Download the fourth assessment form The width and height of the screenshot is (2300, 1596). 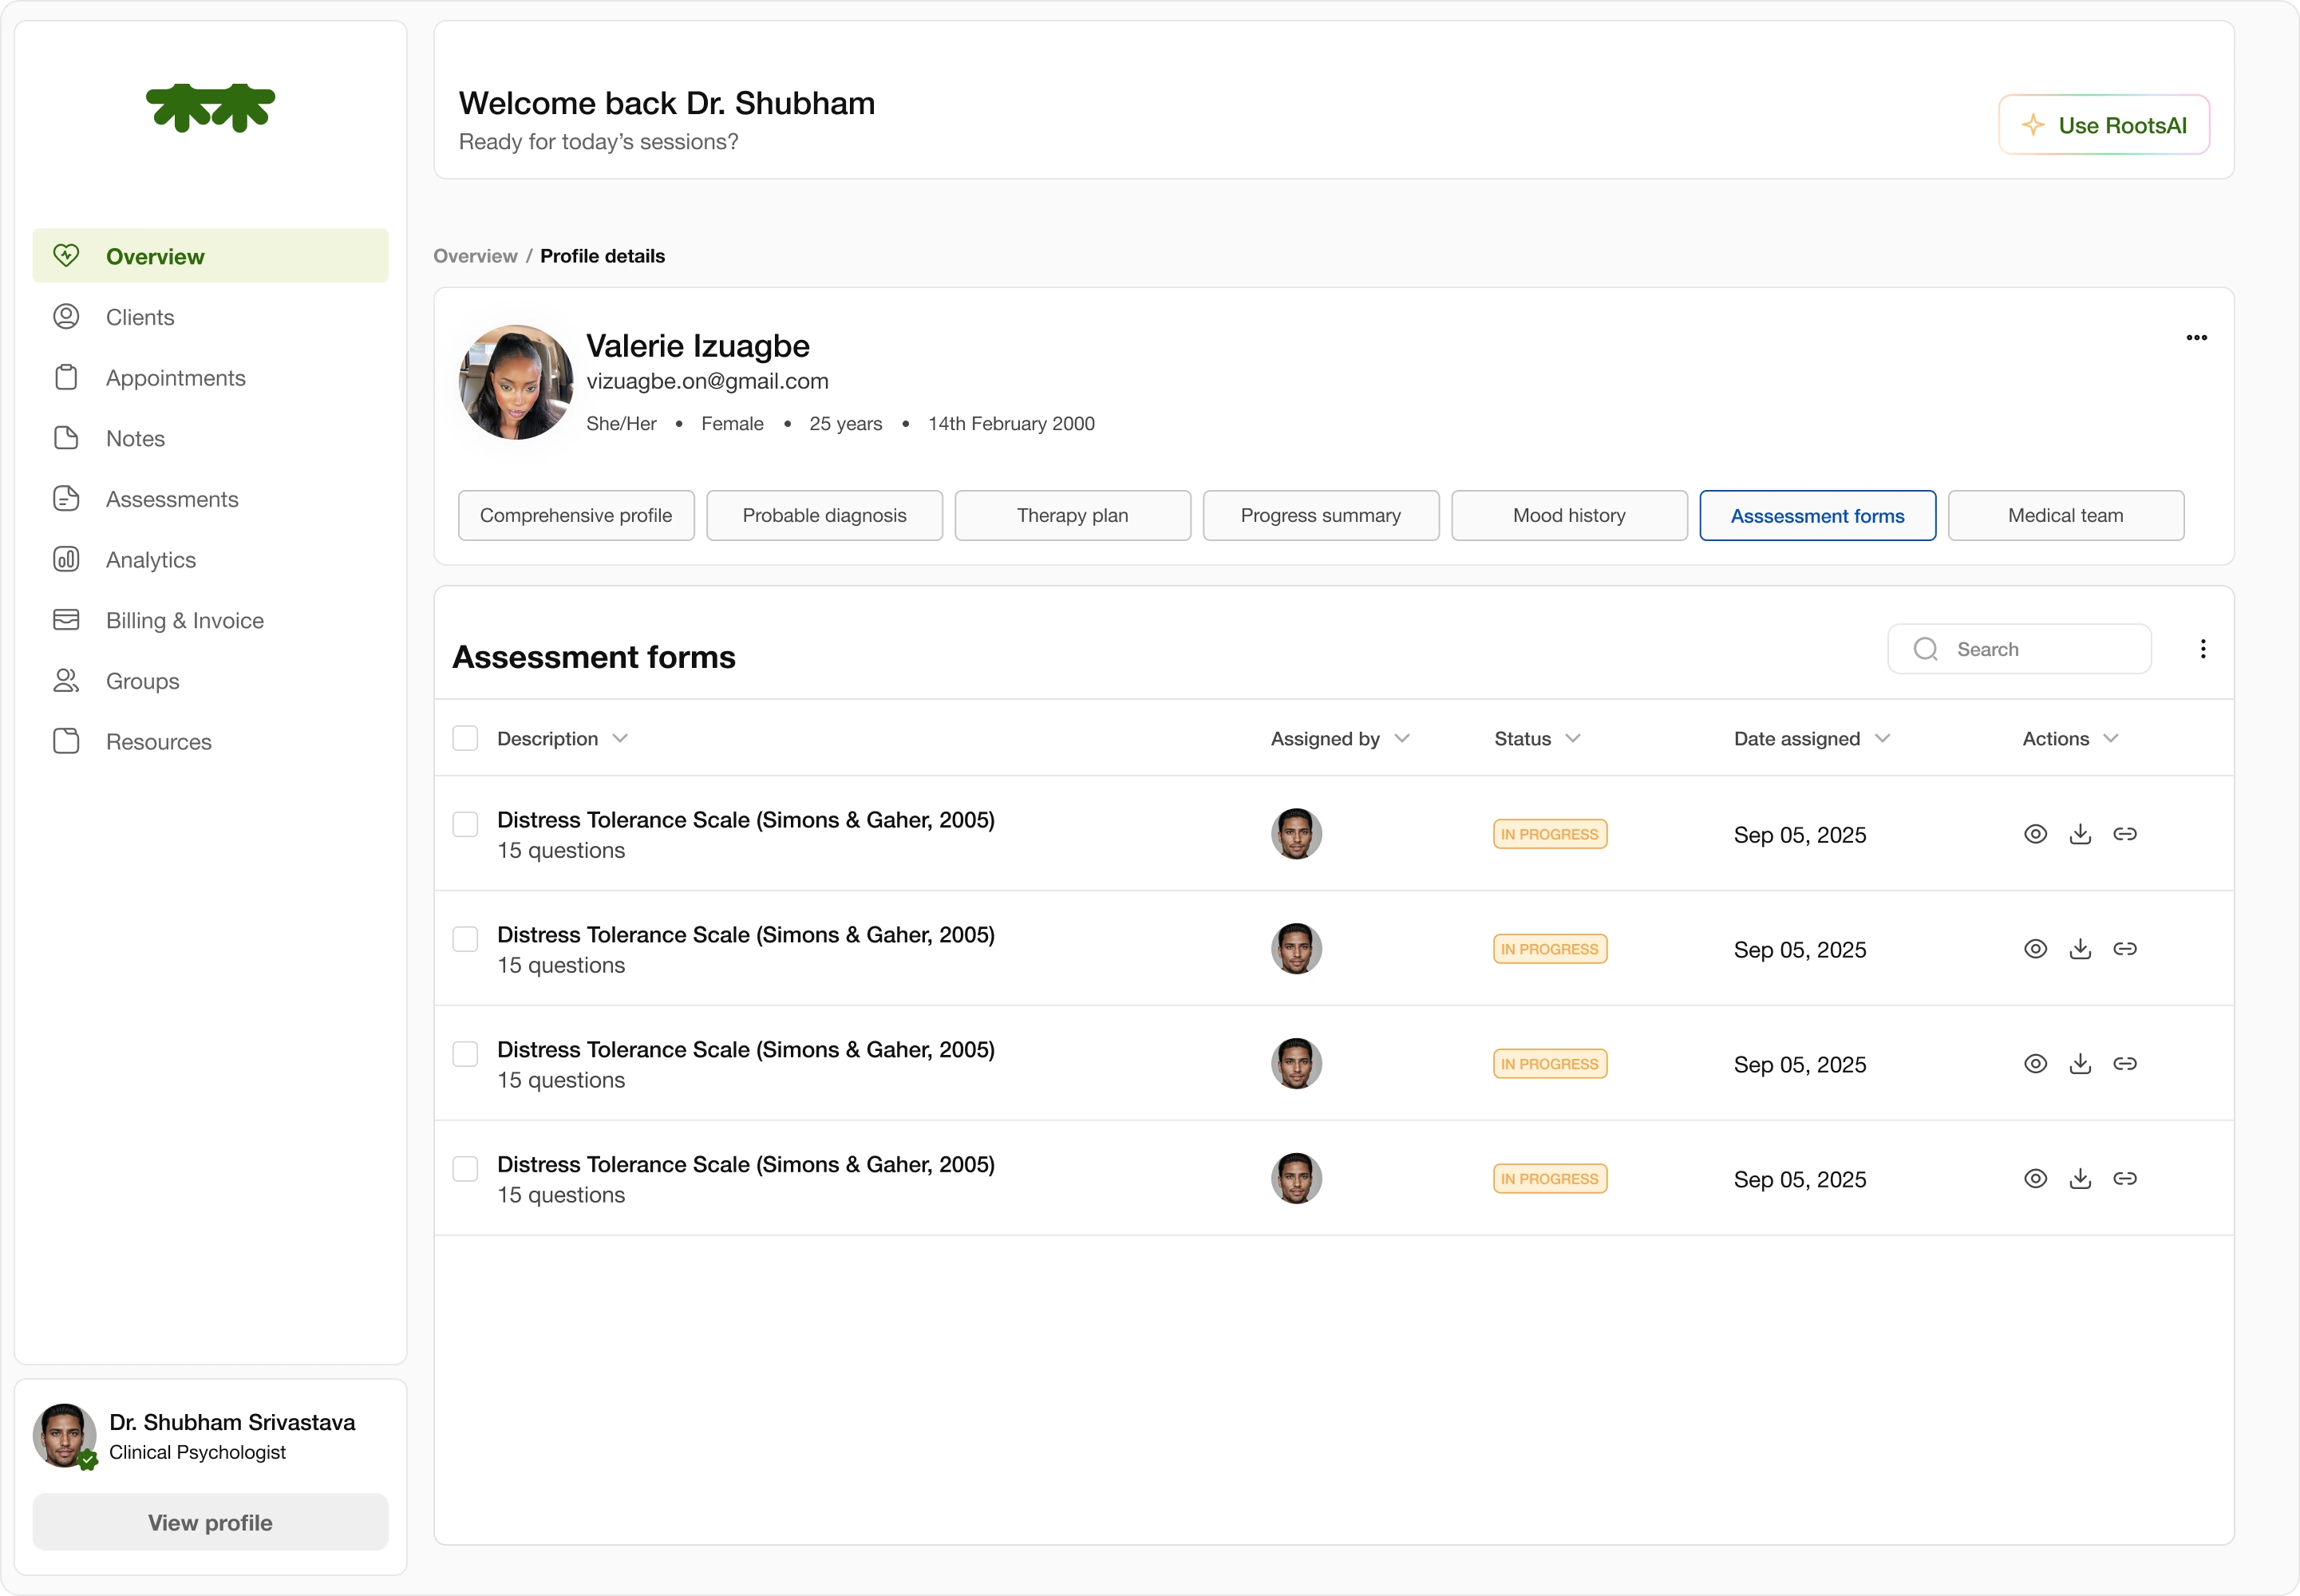click(x=2080, y=1179)
